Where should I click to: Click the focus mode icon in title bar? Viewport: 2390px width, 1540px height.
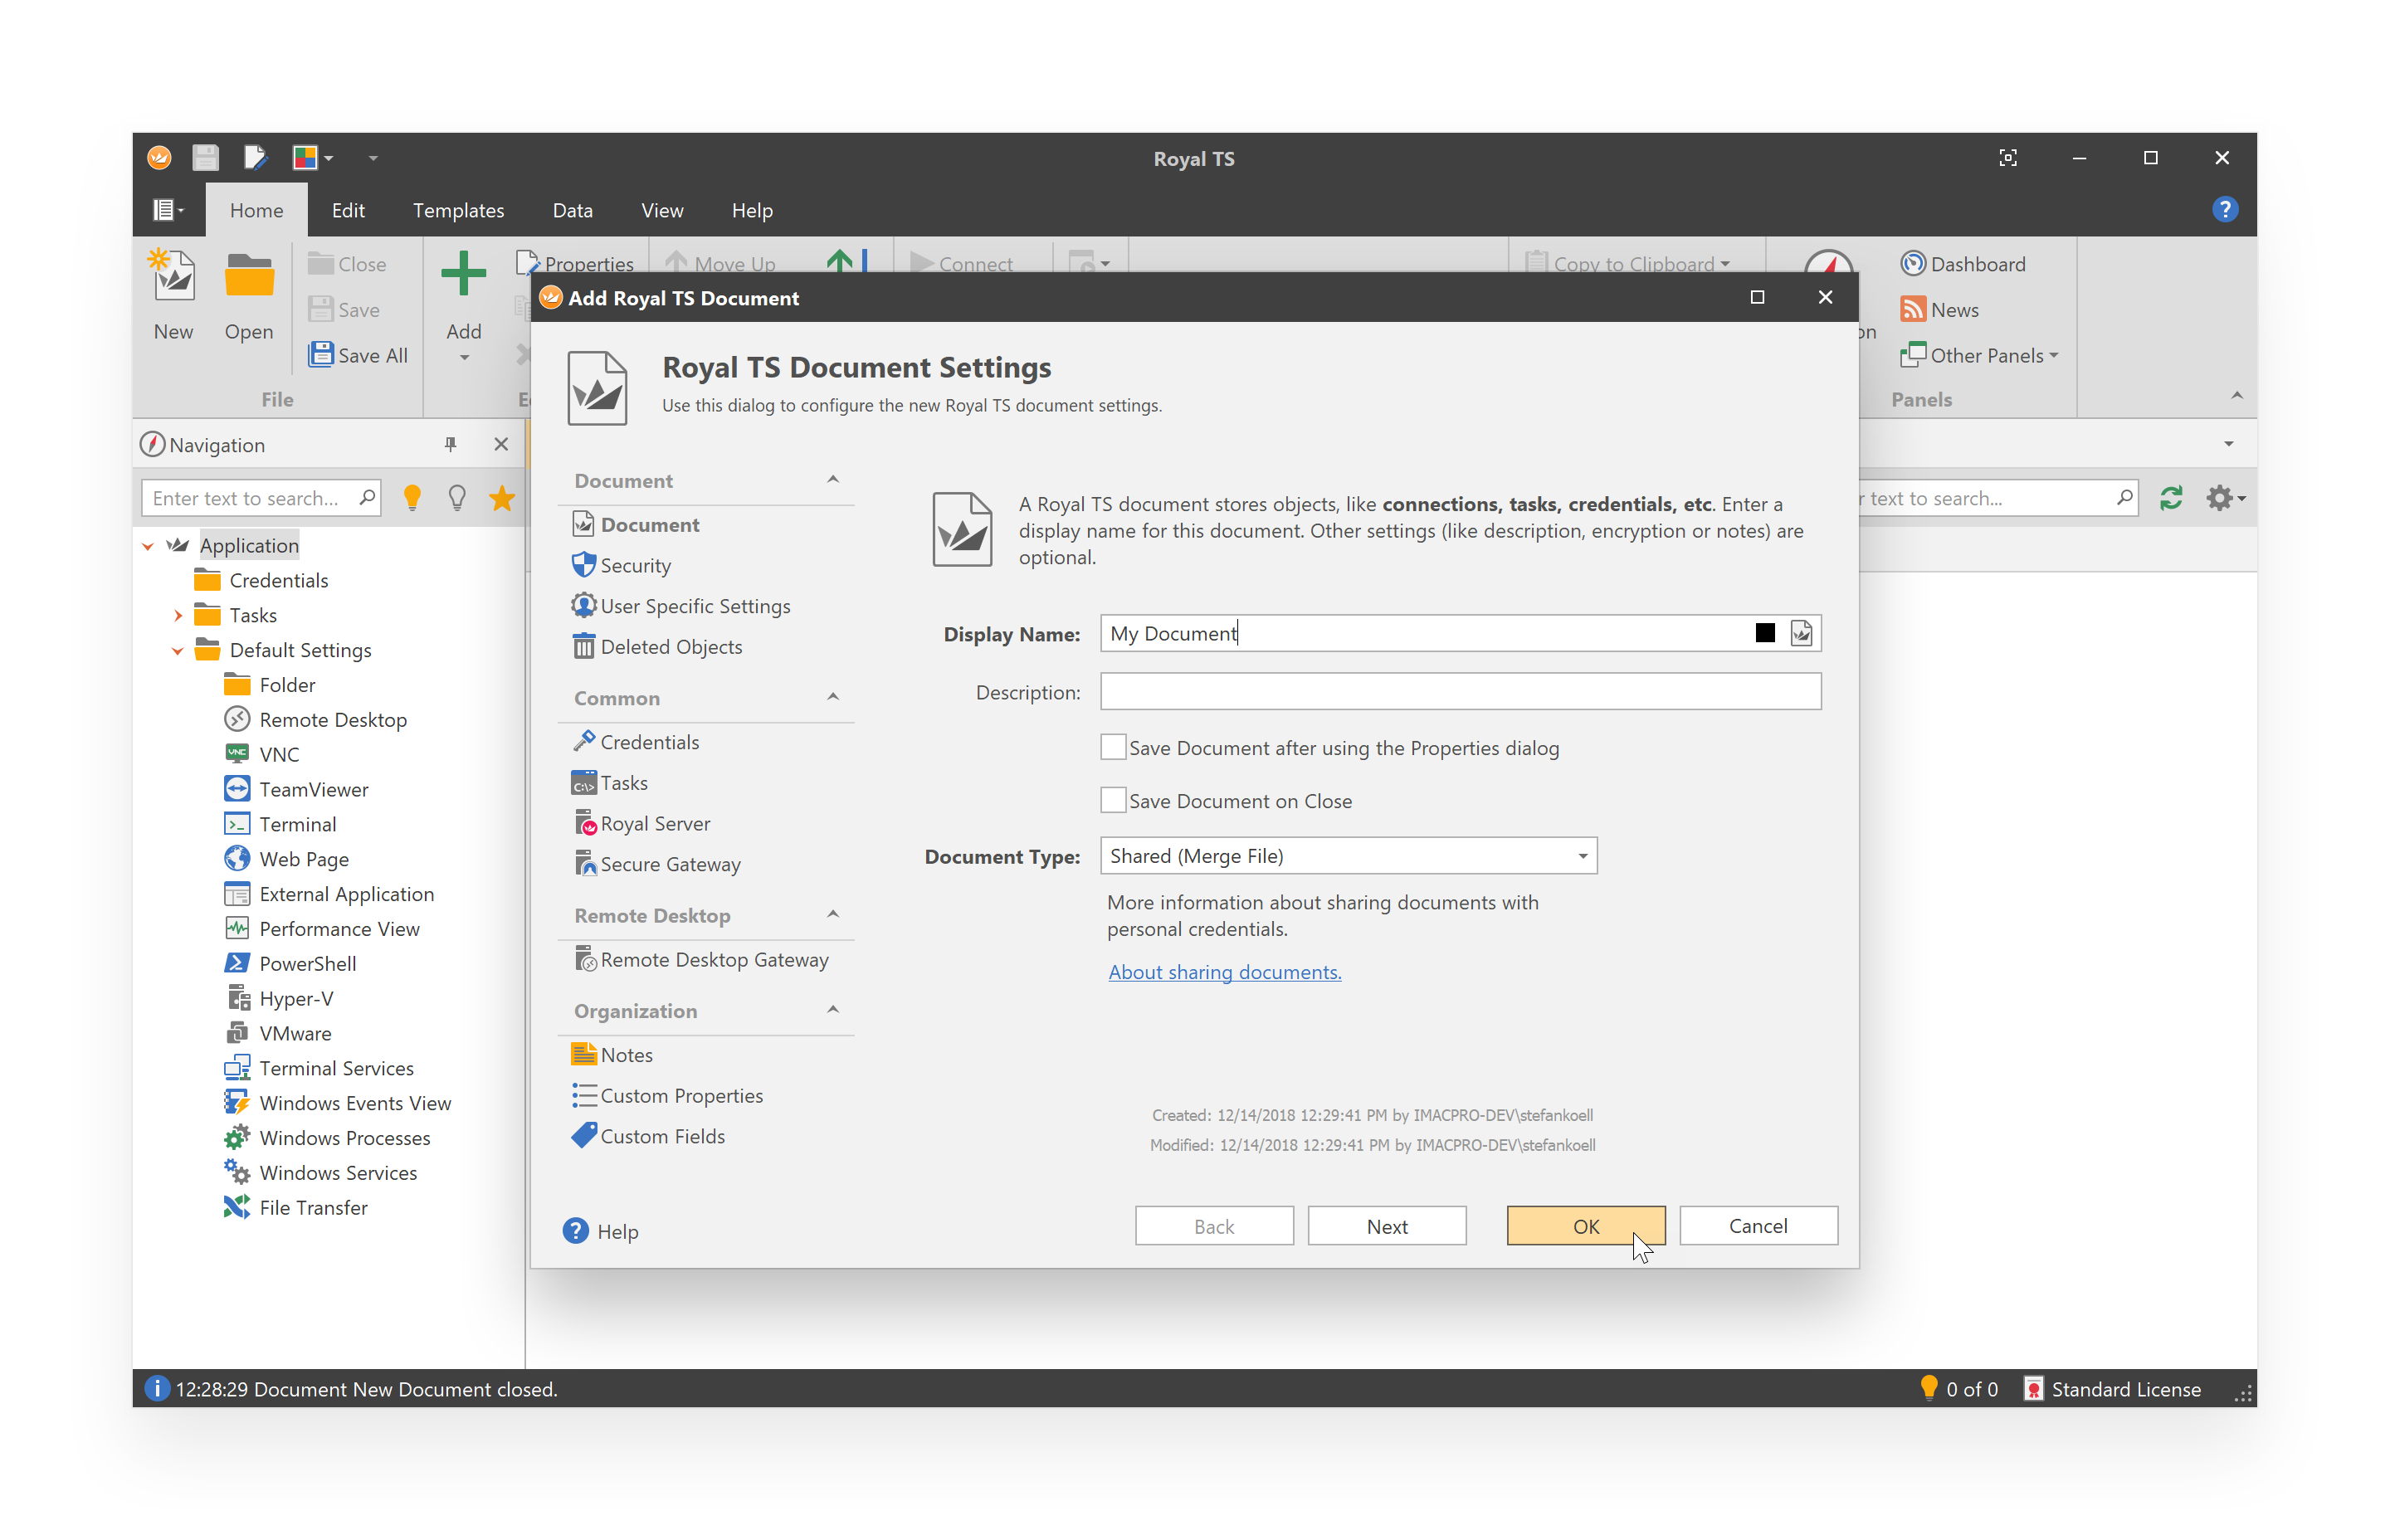(x=2008, y=157)
